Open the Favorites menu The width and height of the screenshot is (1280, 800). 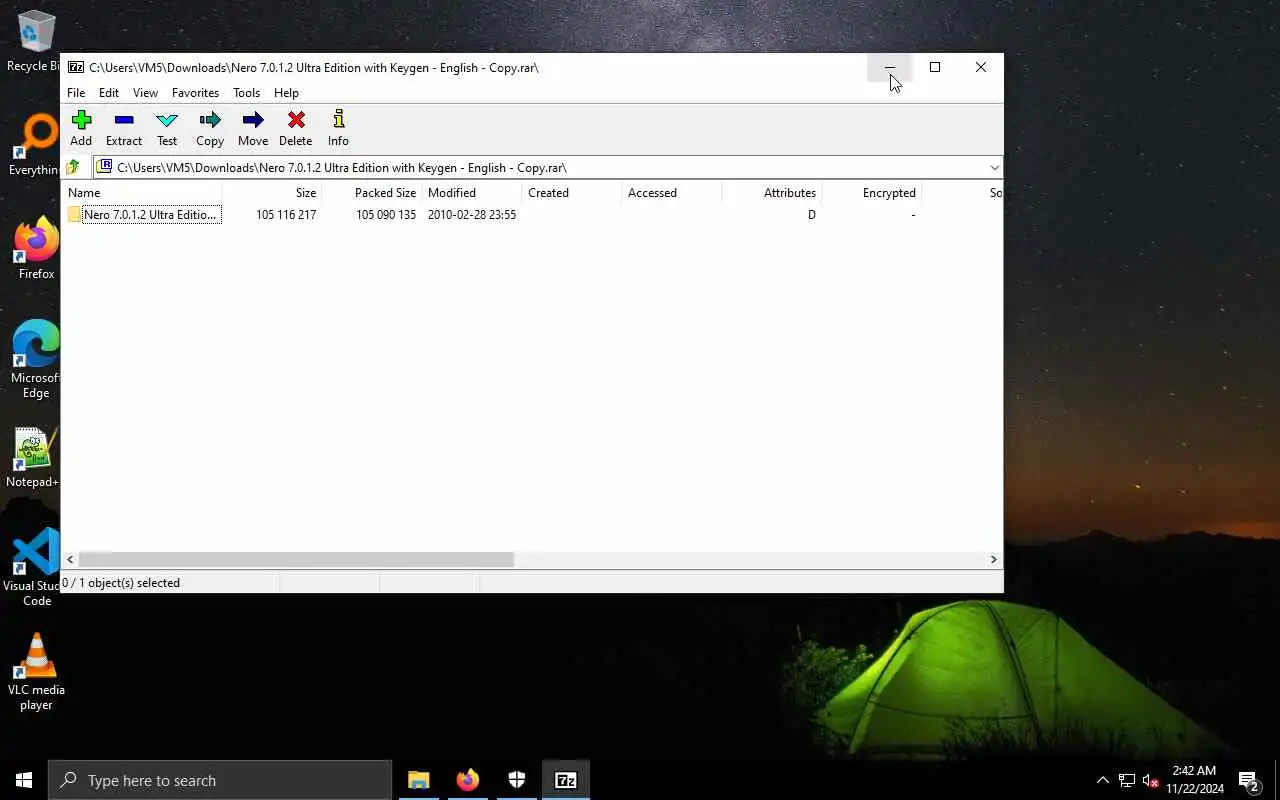195,93
